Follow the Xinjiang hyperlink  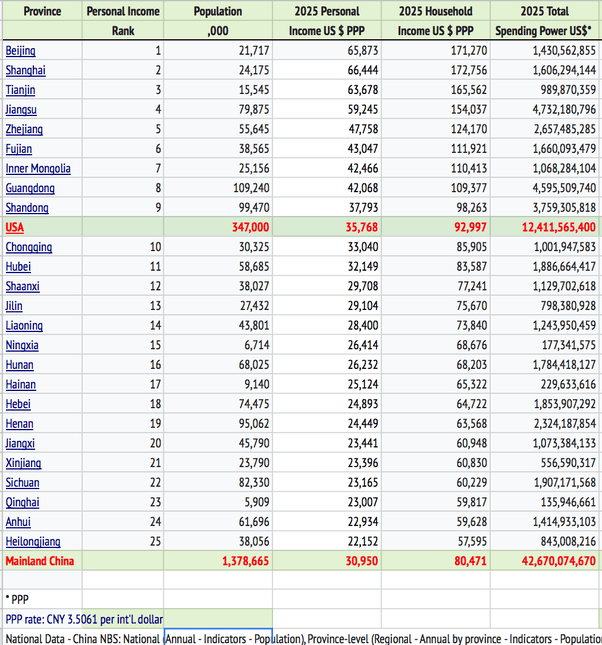[x=23, y=463]
